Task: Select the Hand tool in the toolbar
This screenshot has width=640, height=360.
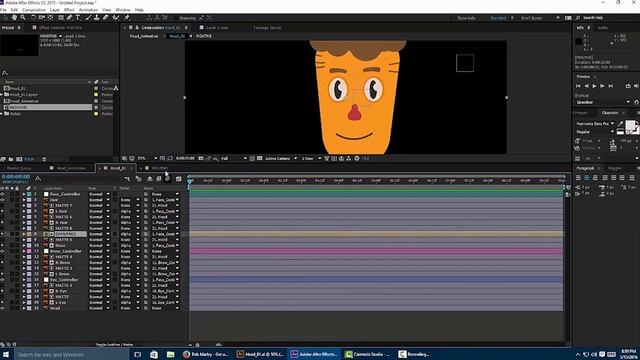Action: pos(14,18)
